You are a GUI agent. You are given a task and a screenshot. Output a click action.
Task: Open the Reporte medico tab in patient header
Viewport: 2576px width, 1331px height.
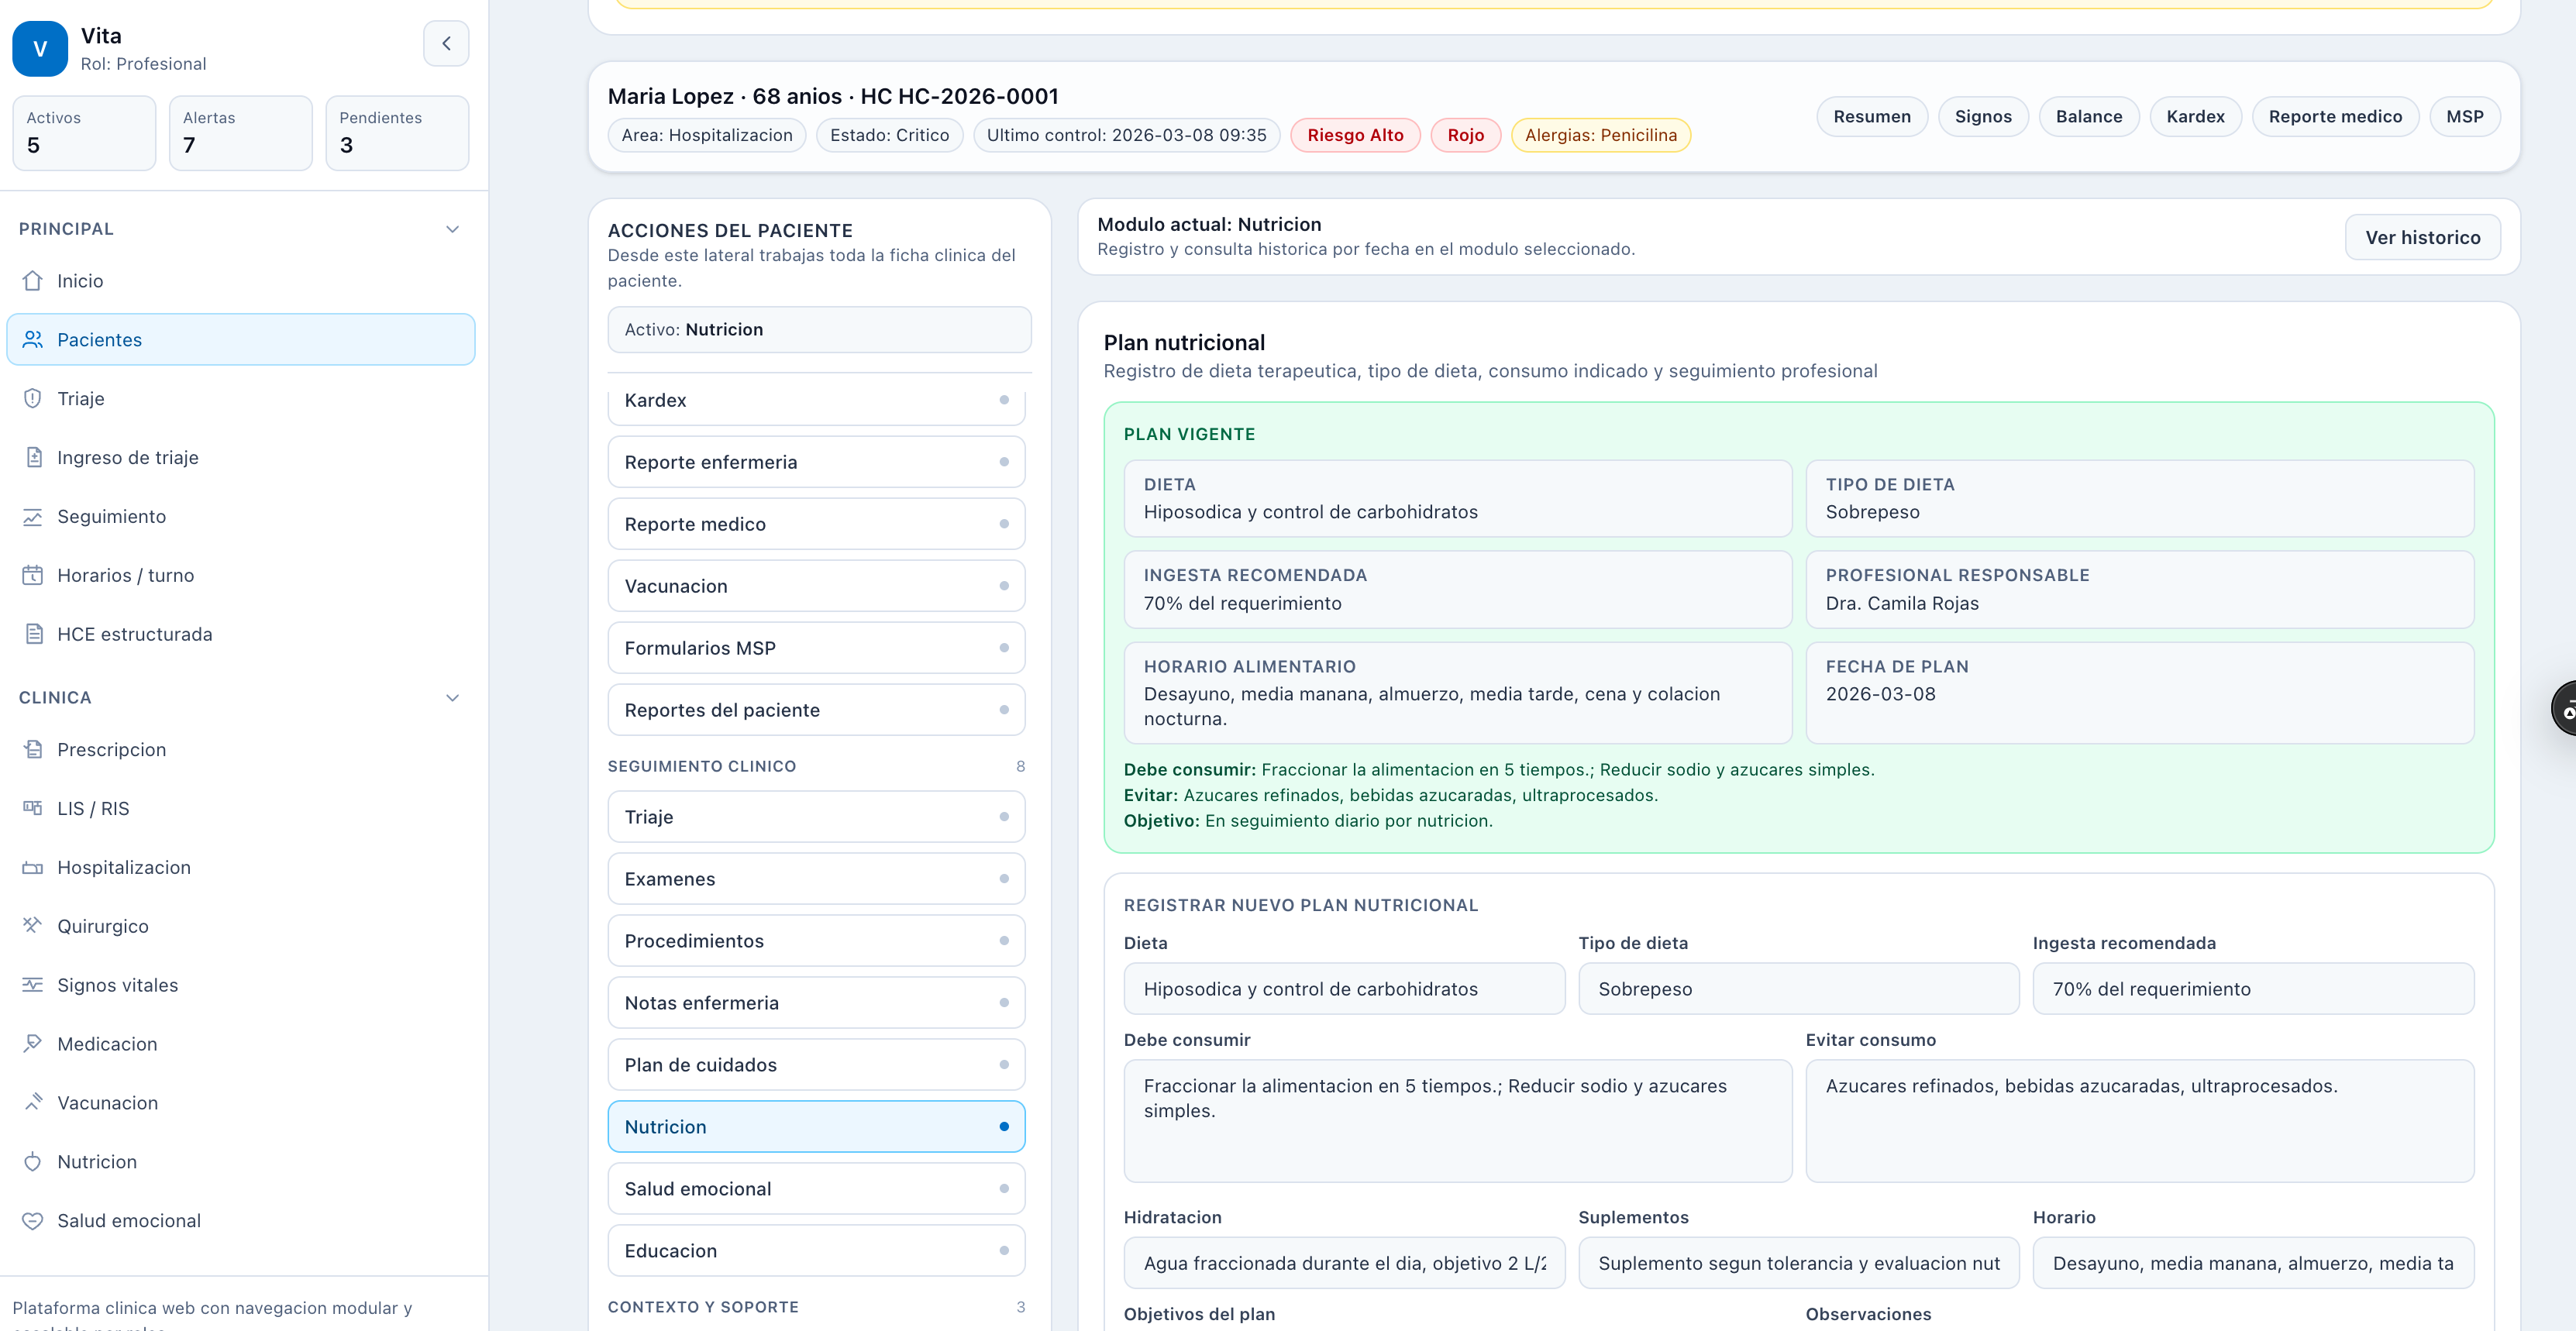click(2335, 117)
